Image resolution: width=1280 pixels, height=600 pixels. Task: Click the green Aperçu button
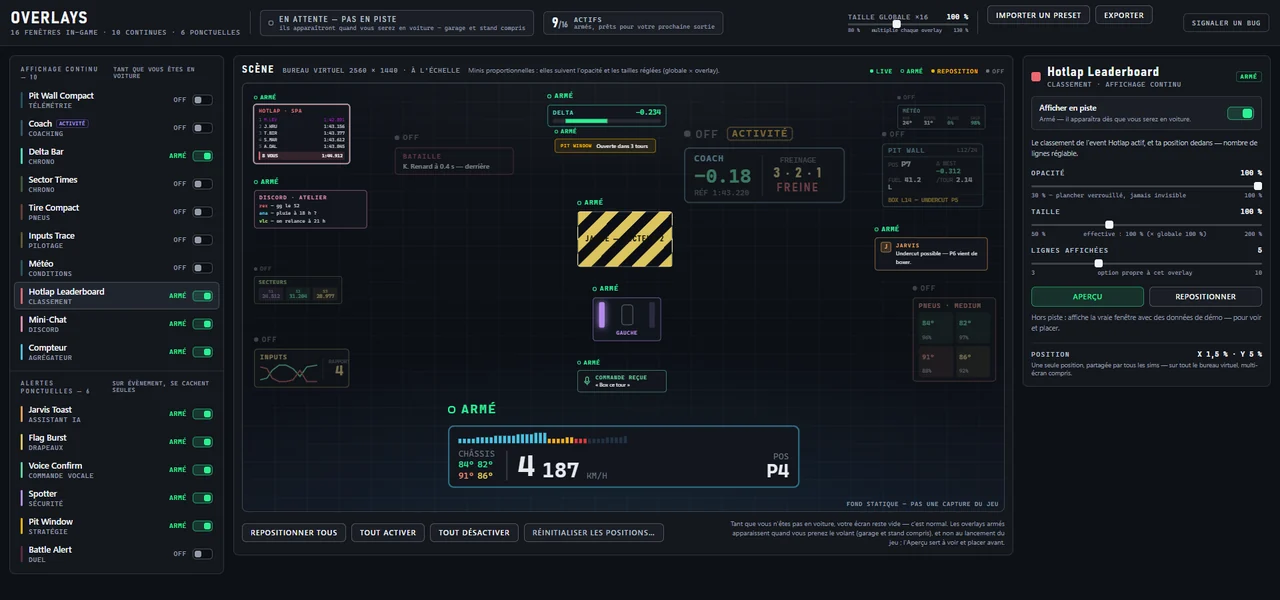[1087, 297]
